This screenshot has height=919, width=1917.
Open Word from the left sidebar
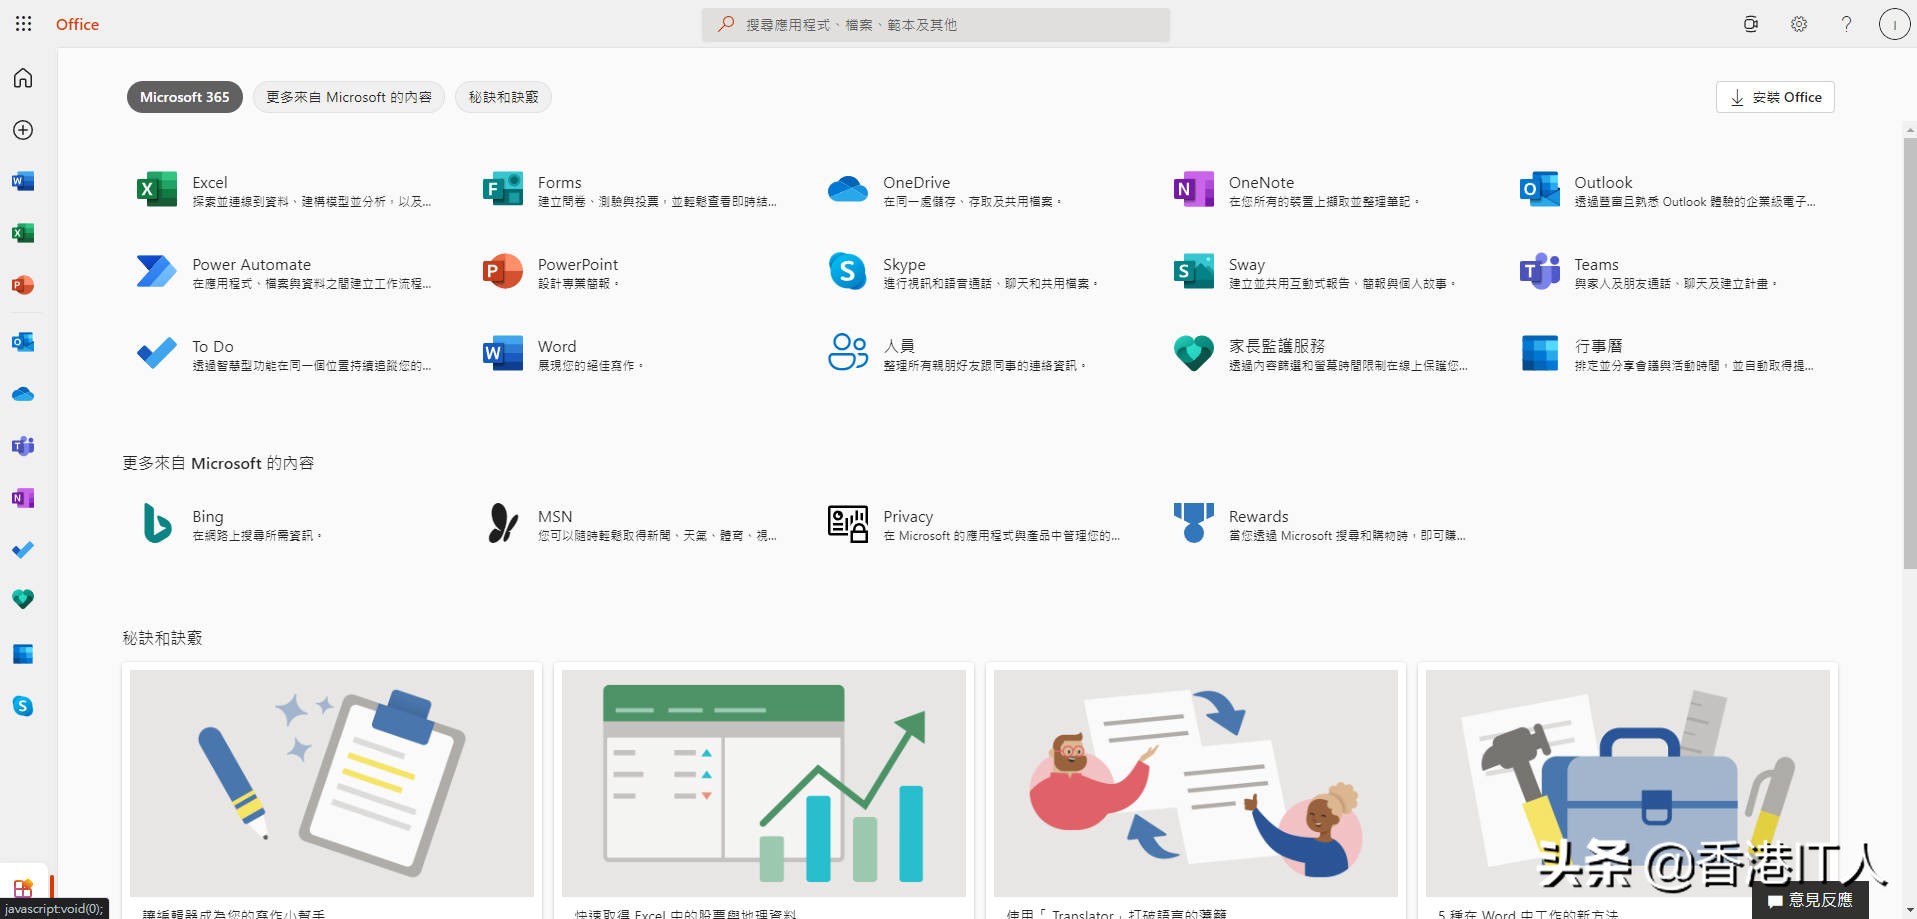coord(23,181)
